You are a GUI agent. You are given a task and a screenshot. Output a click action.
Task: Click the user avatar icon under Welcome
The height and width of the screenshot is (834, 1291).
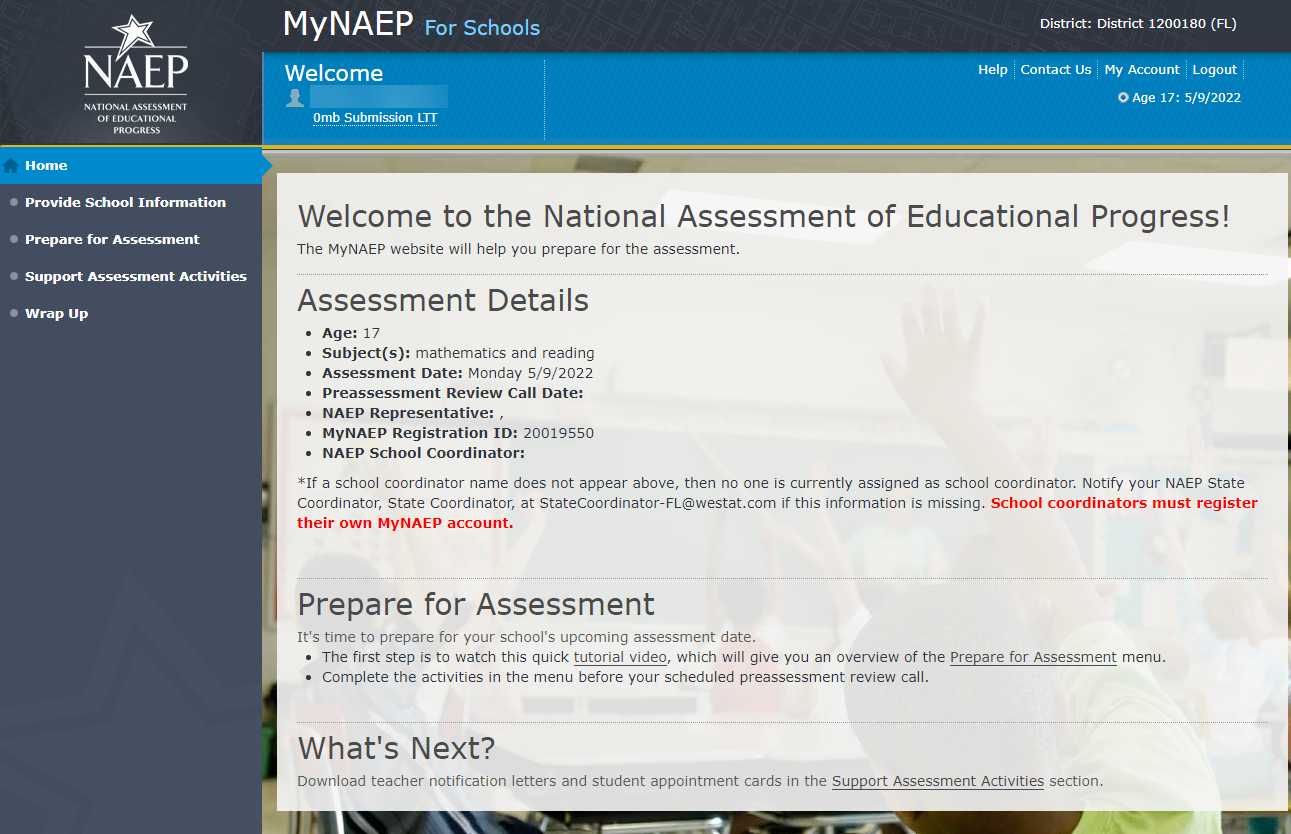pos(295,97)
